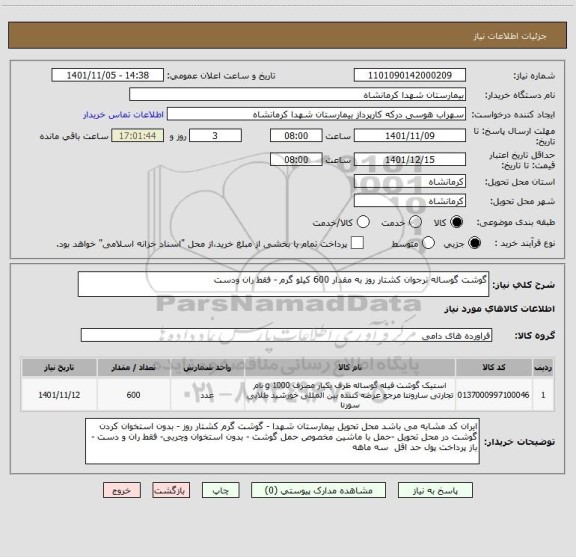This screenshot has height=557, width=576.
Task: Select the کالا radio button
Action: pyautogui.click(x=456, y=222)
